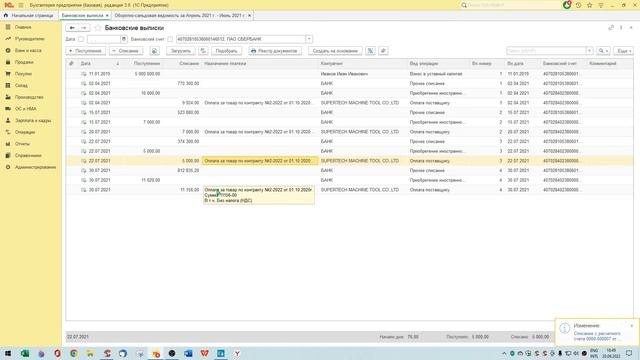Open the ОС и НМА section

pos(26,109)
